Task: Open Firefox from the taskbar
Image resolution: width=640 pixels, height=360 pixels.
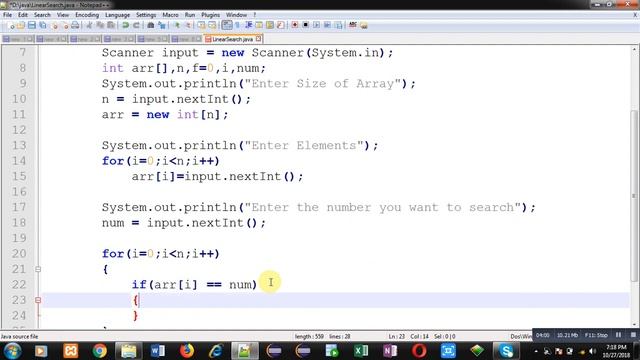Action: click(x=187, y=351)
